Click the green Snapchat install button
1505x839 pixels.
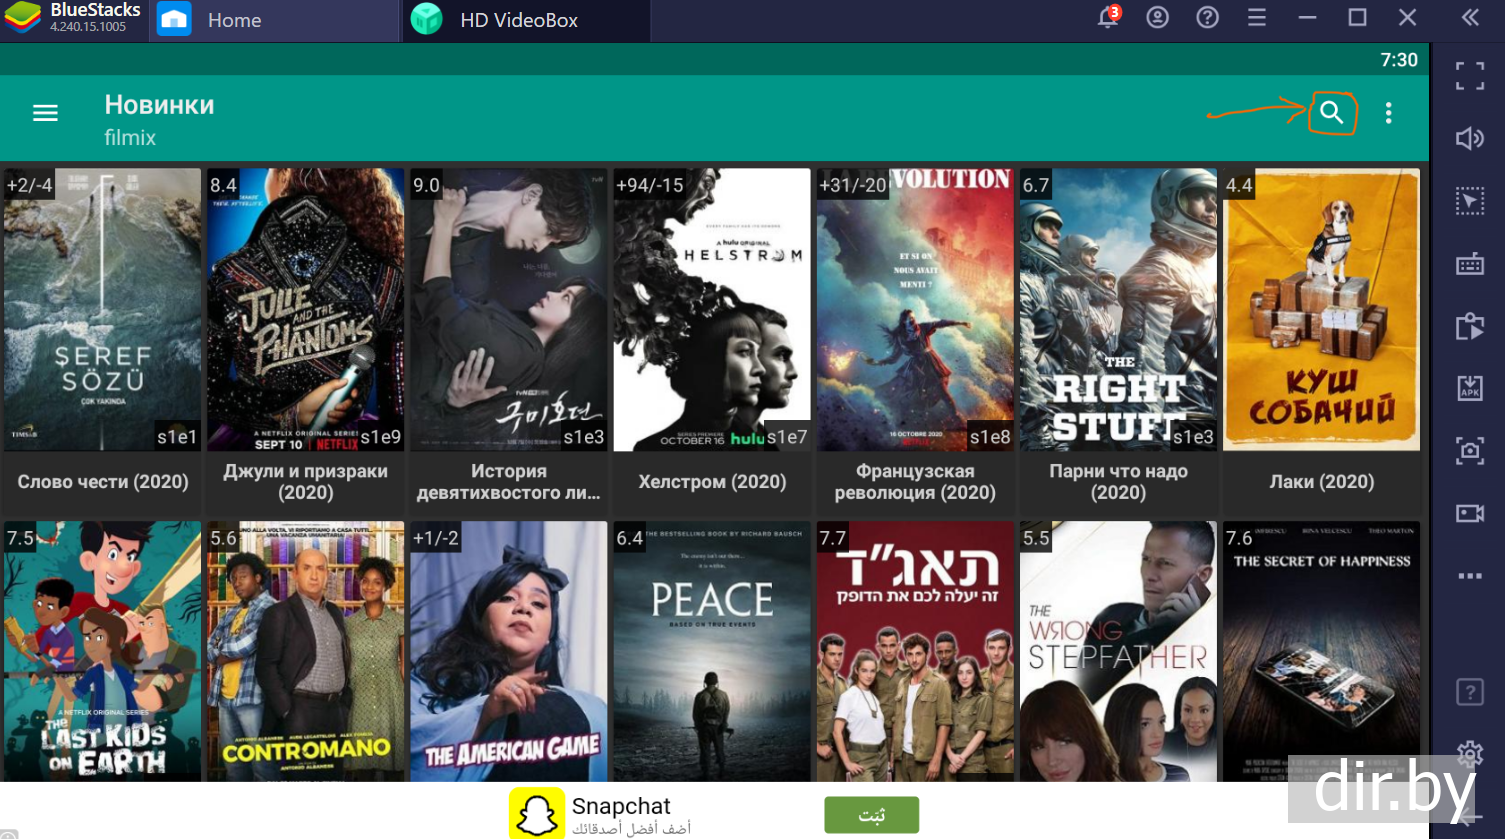pos(871,815)
